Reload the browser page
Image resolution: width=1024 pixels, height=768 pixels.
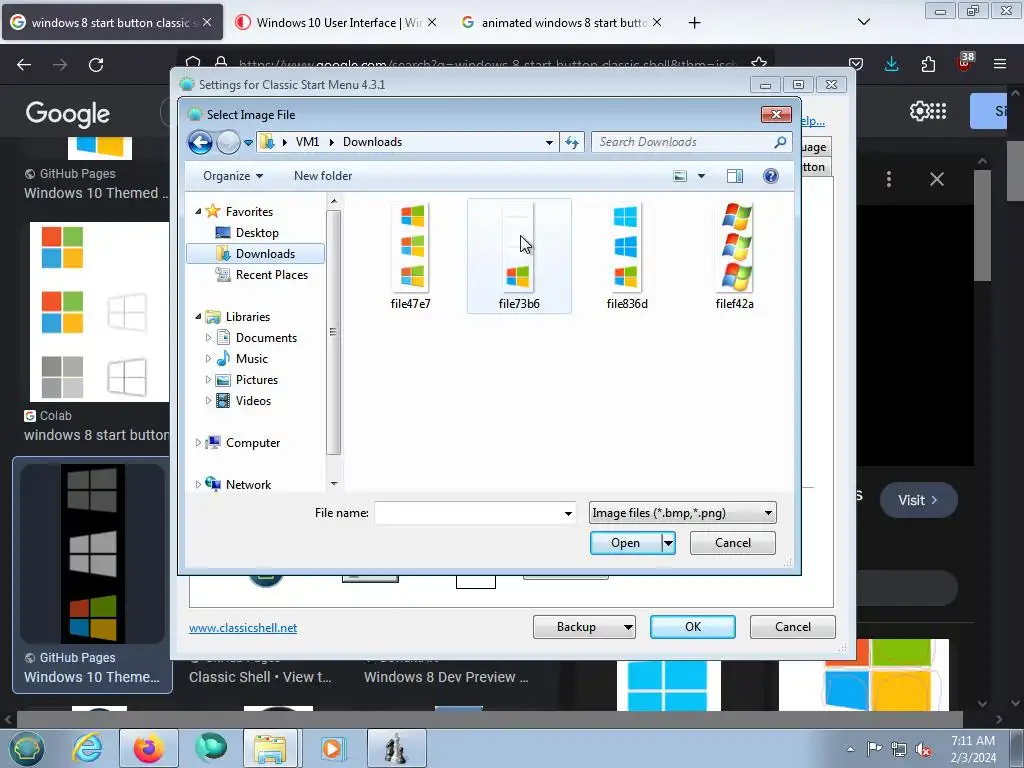(96, 65)
